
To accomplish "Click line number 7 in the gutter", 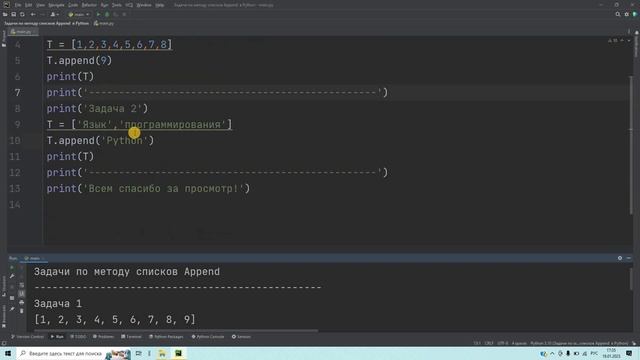I will point(18,93).
